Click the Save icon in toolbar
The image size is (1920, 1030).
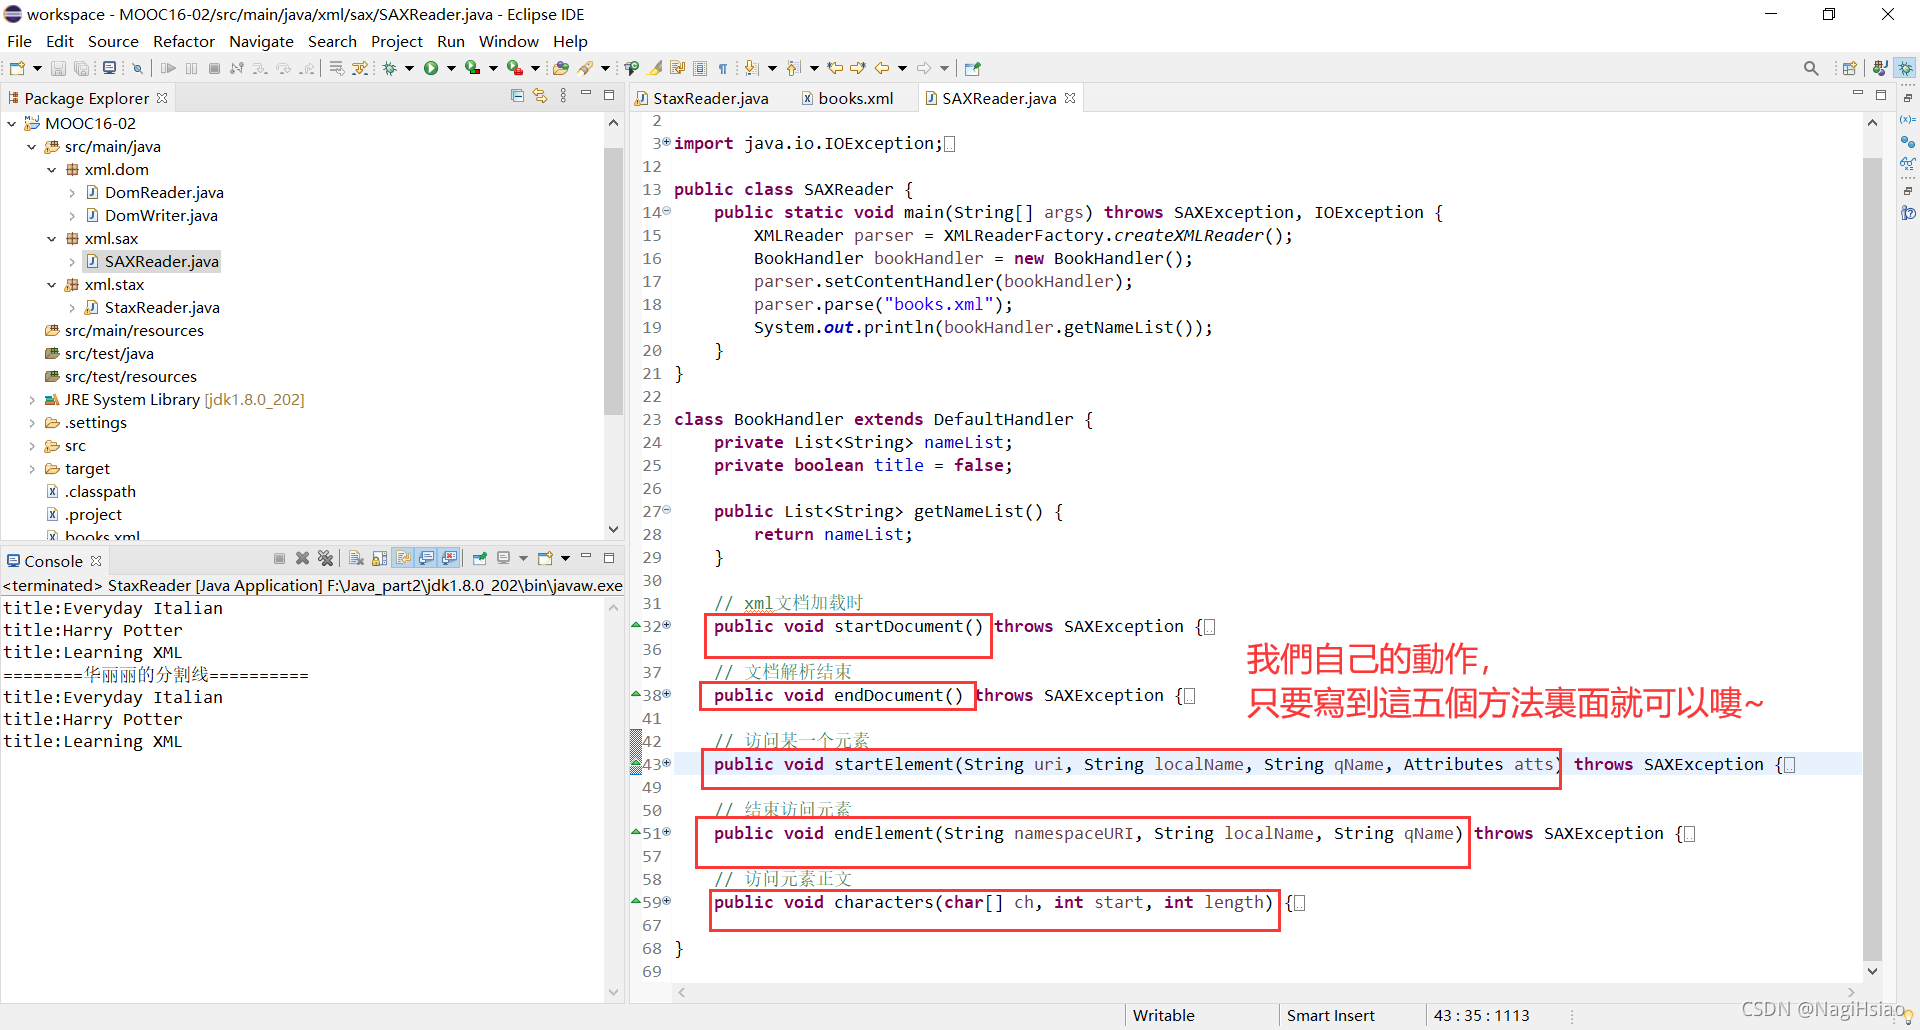pos(57,68)
